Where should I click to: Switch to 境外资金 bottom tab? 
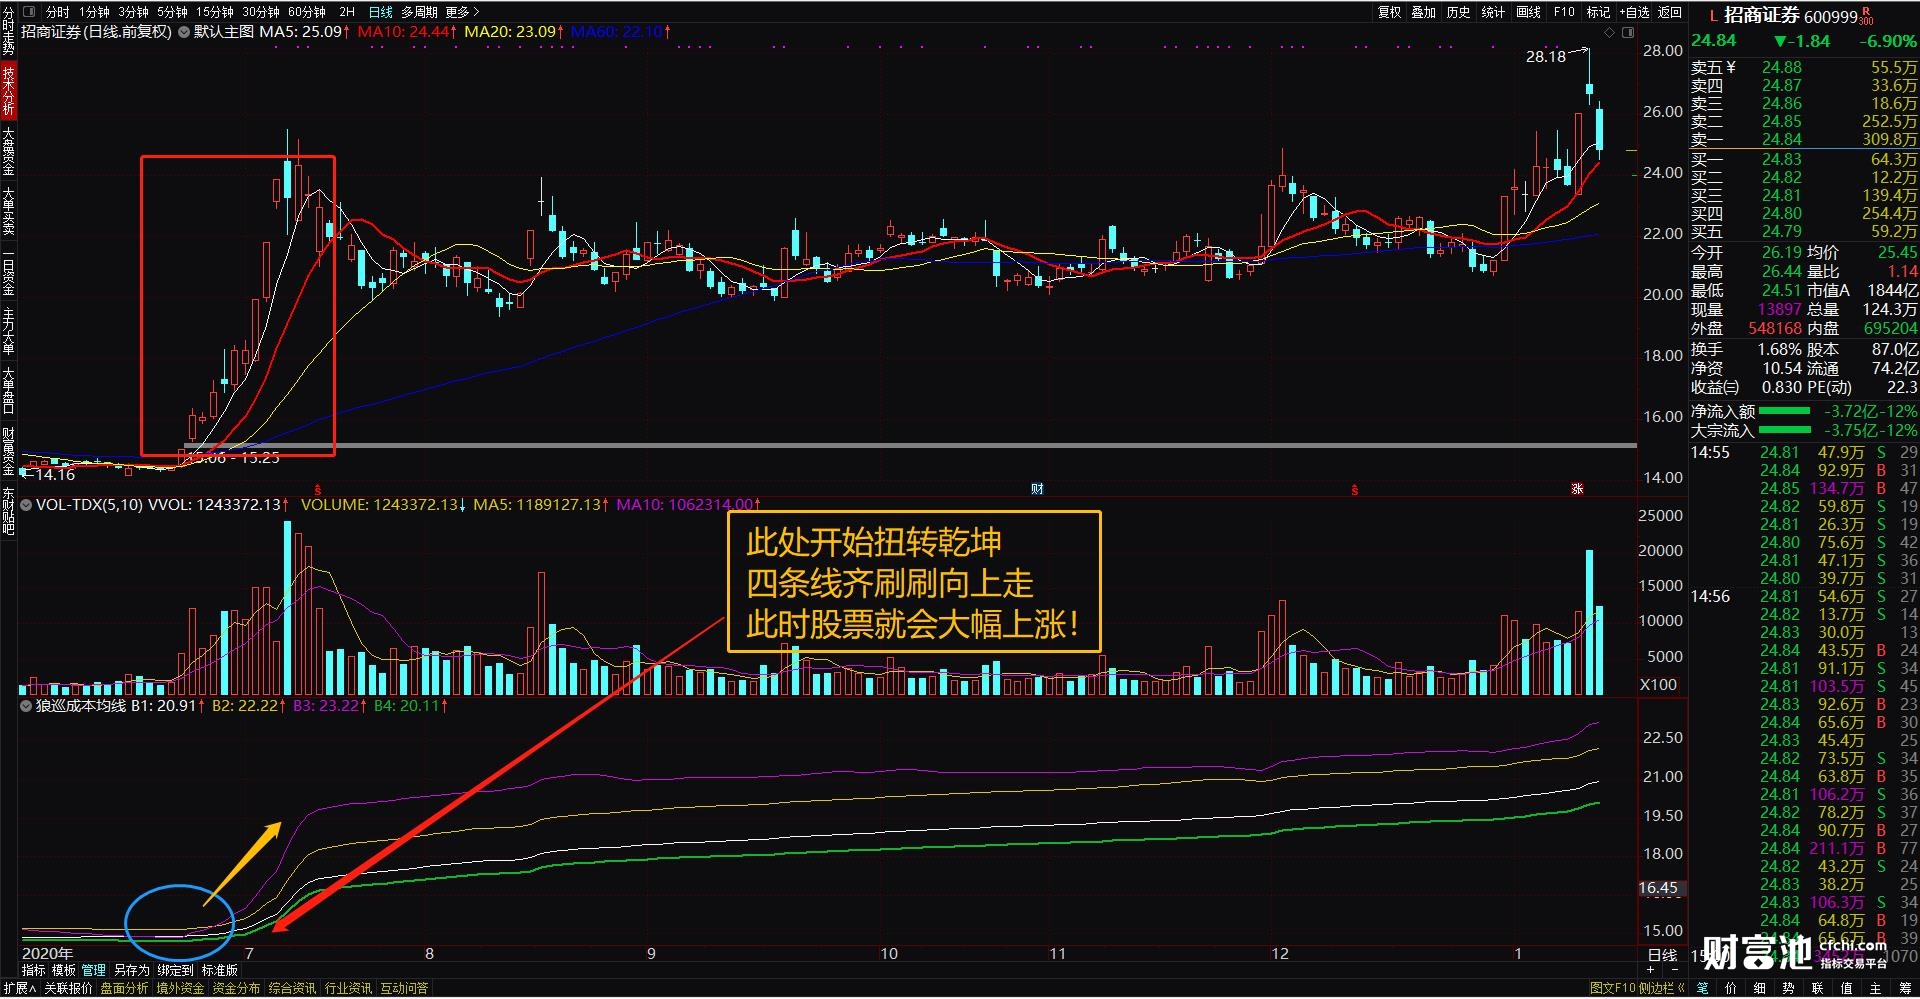pos(180,988)
